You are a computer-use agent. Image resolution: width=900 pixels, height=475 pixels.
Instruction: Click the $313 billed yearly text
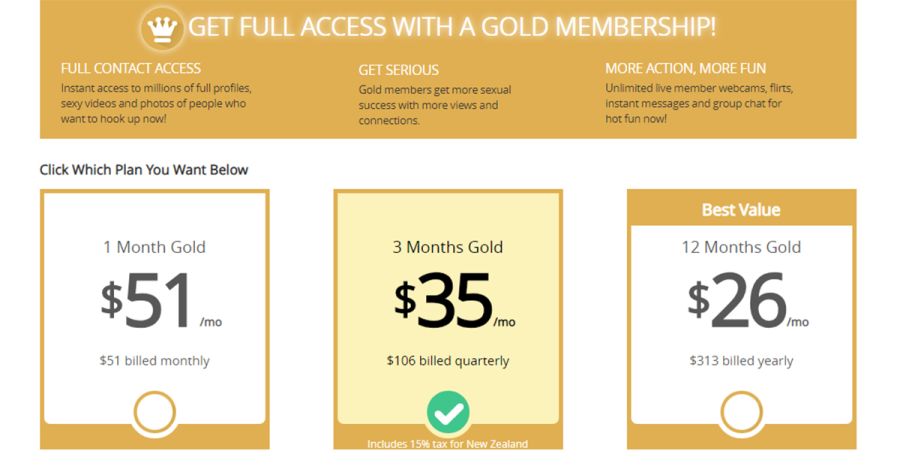(741, 361)
